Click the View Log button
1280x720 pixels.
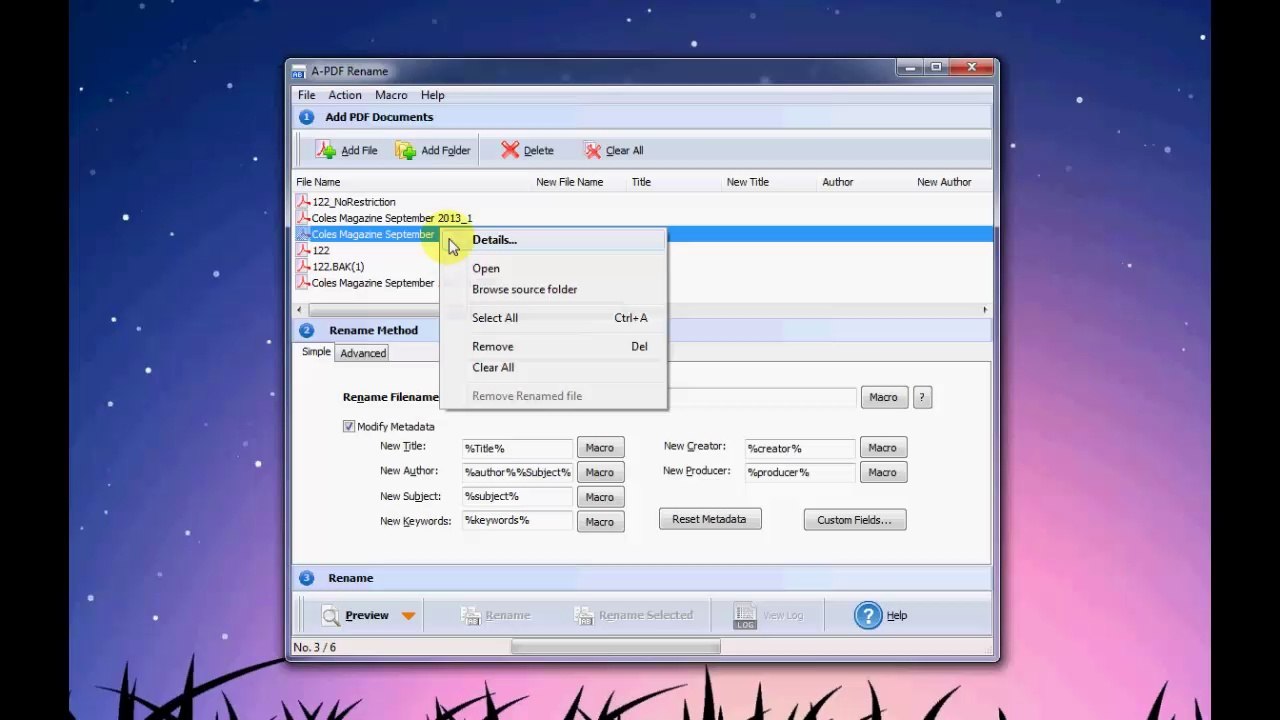[x=768, y=615]
